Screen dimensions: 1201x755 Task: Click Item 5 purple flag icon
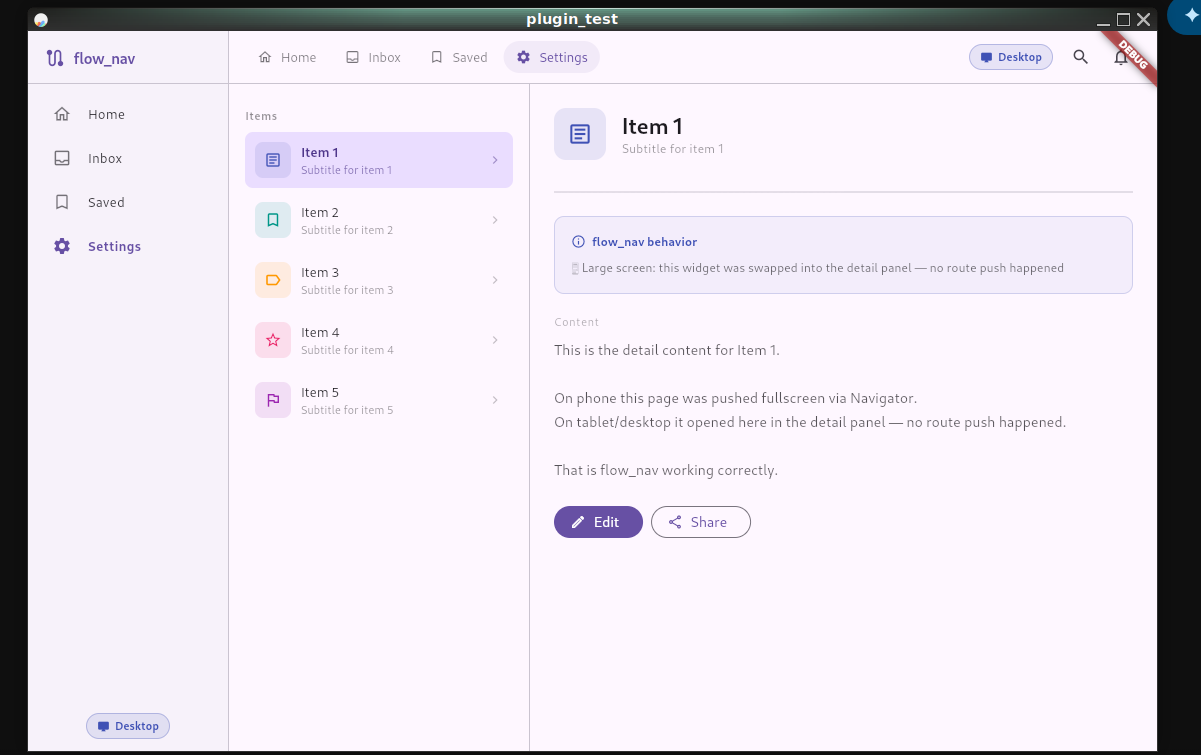(273, 400)
